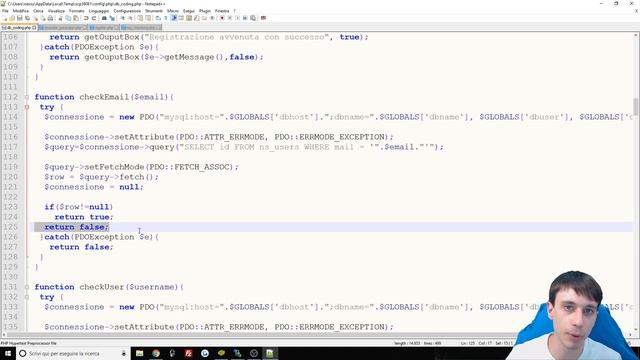640x360 pixels.
Task: Open Chrome from the taskbar
Action: click(156, 353)
